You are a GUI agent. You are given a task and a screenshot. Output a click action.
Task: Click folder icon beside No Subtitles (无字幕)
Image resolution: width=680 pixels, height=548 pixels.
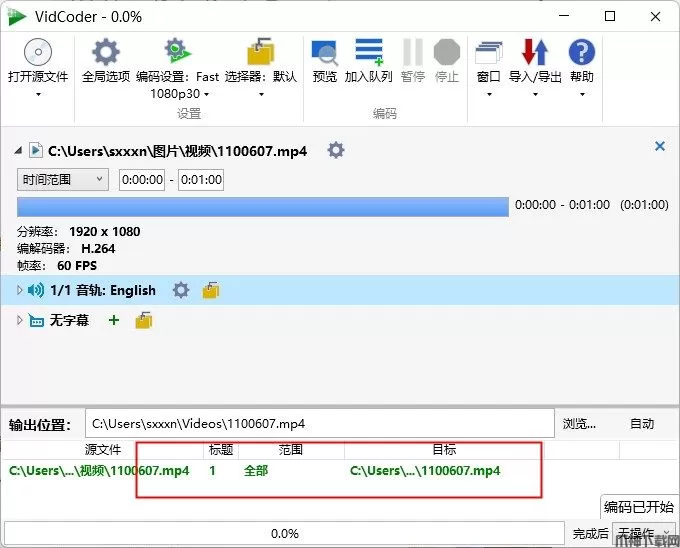[144, 320]
